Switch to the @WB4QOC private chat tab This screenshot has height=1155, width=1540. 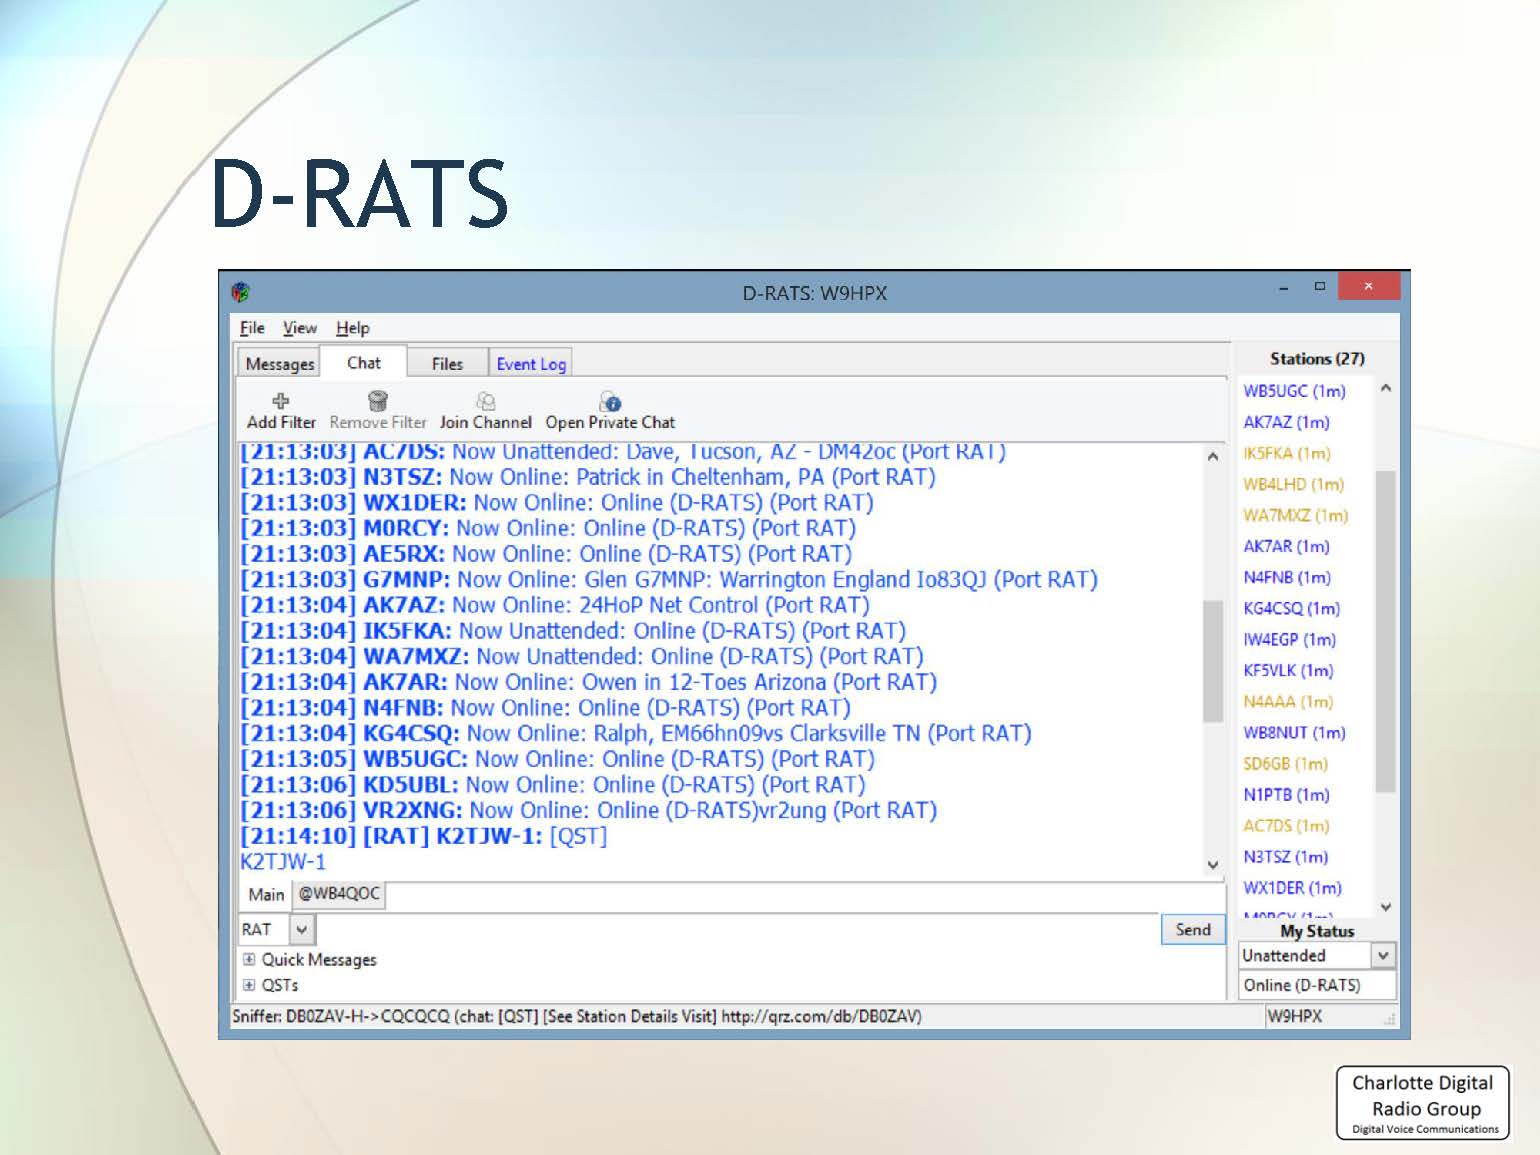coord(339,893)
